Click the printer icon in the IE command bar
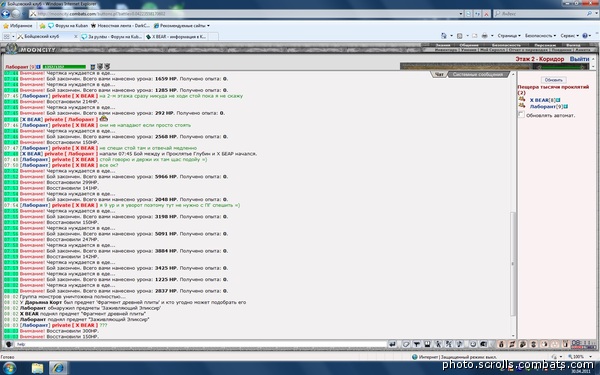This screenshot has width=600, height=375. pos(484,36)
